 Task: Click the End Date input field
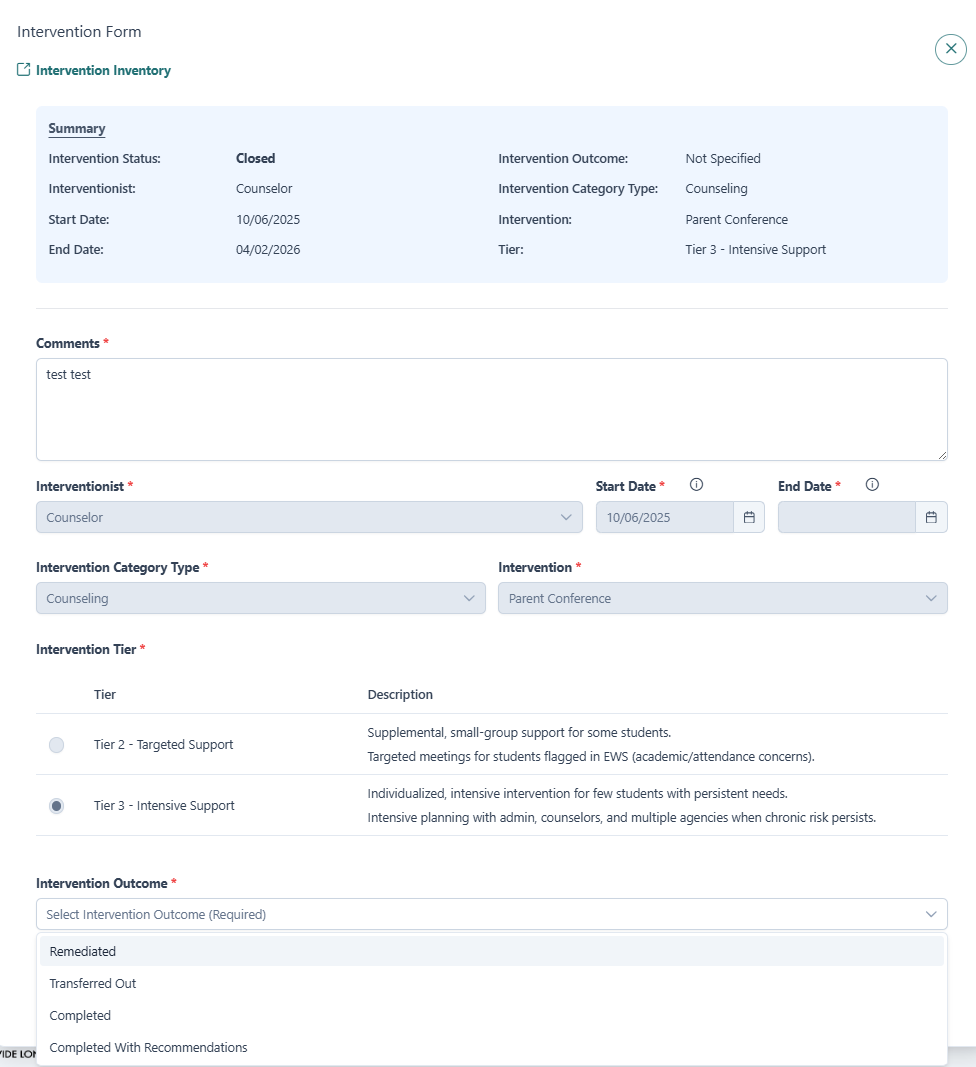(846, 517)
